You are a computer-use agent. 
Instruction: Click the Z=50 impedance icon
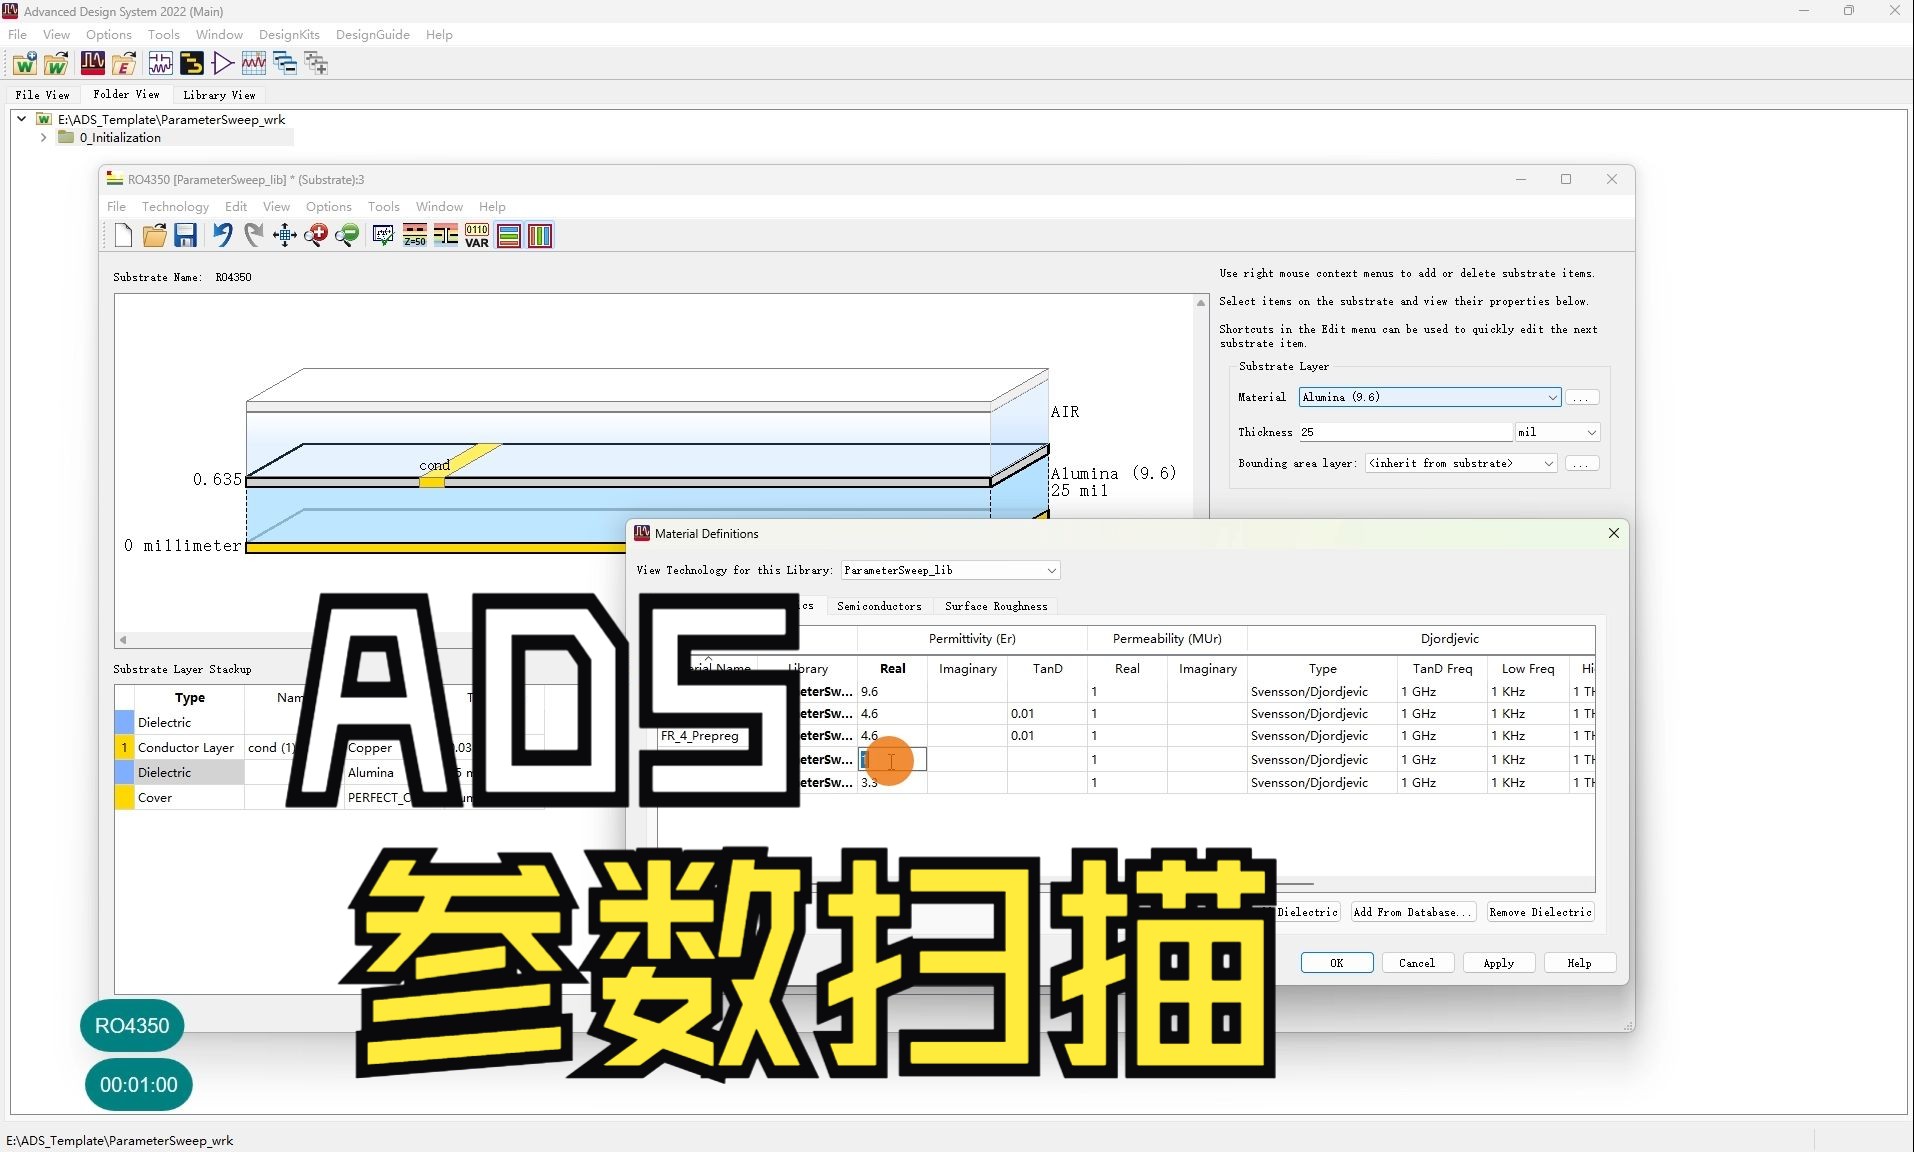point(414,235)
